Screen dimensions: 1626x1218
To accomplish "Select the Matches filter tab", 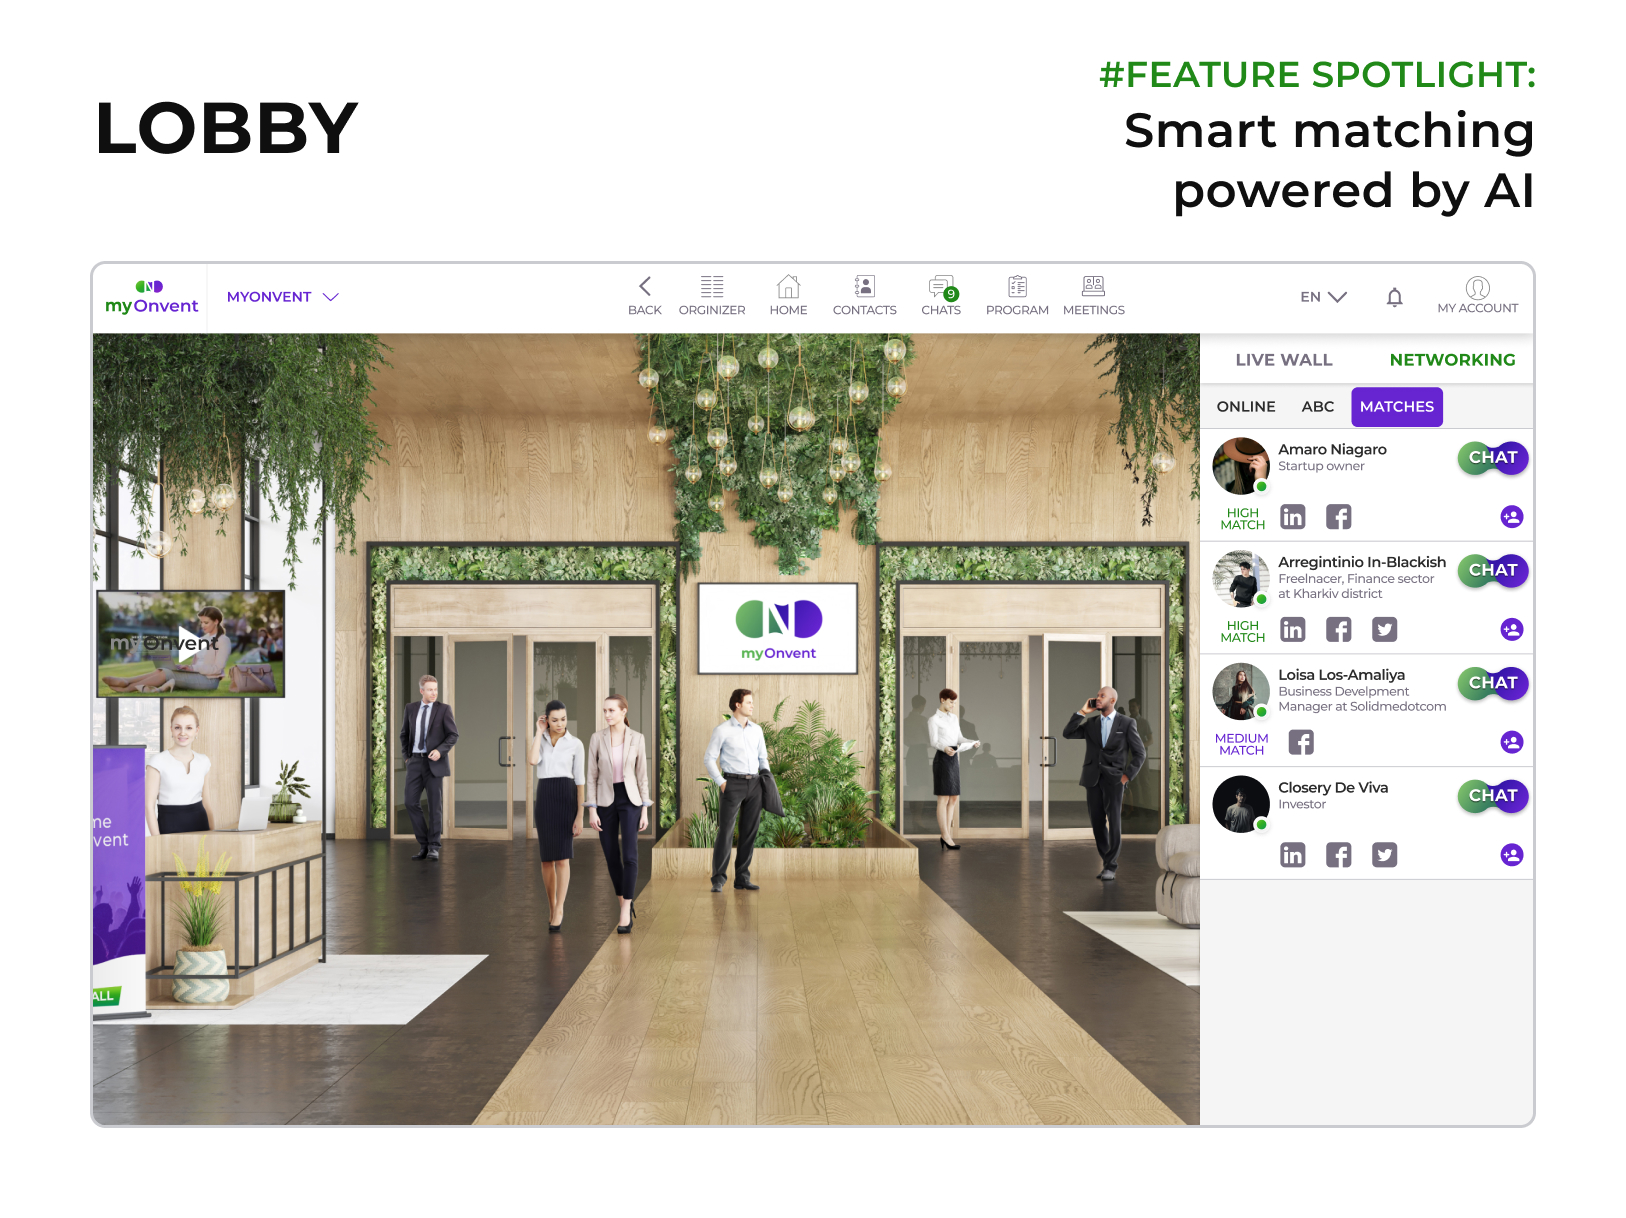I will click(x=1397, y=407).
